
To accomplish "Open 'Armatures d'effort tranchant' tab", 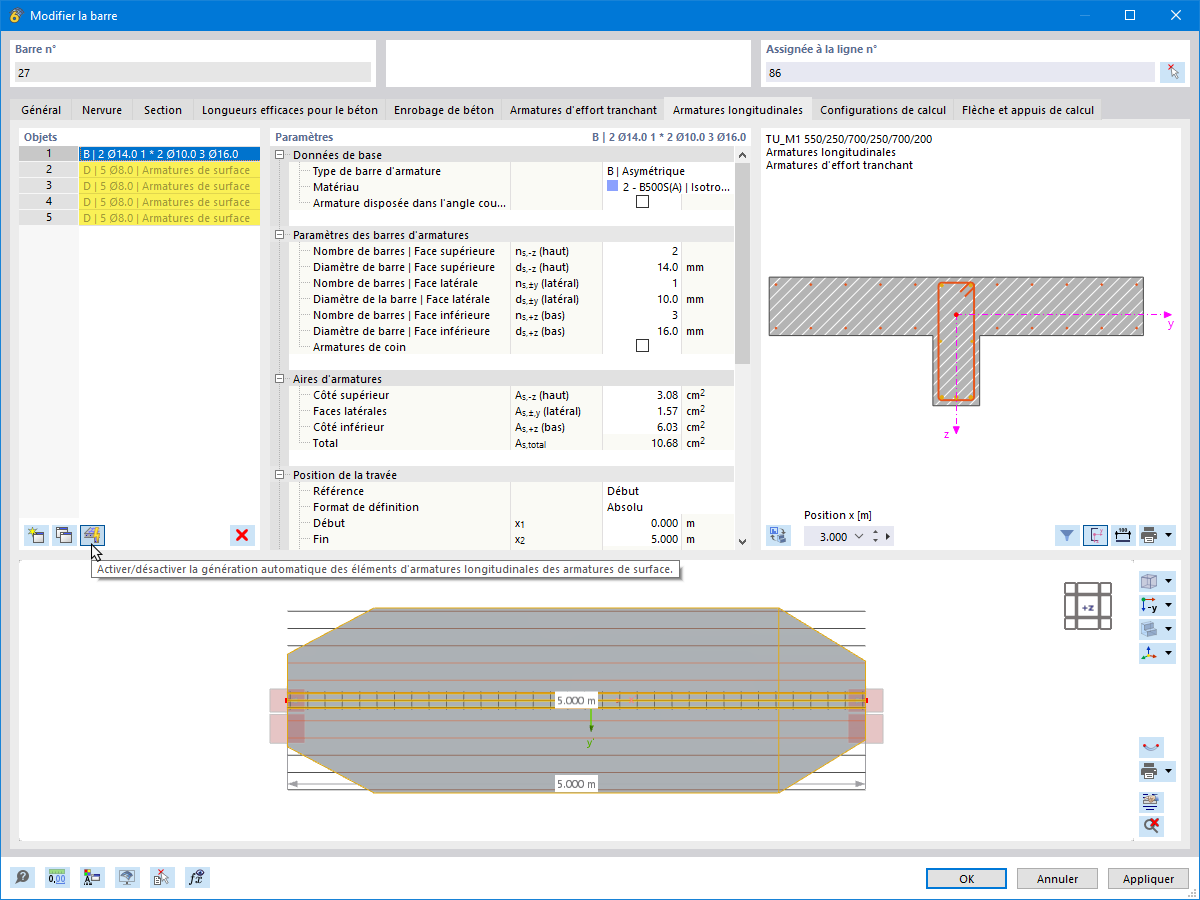I will click(583, 110).
